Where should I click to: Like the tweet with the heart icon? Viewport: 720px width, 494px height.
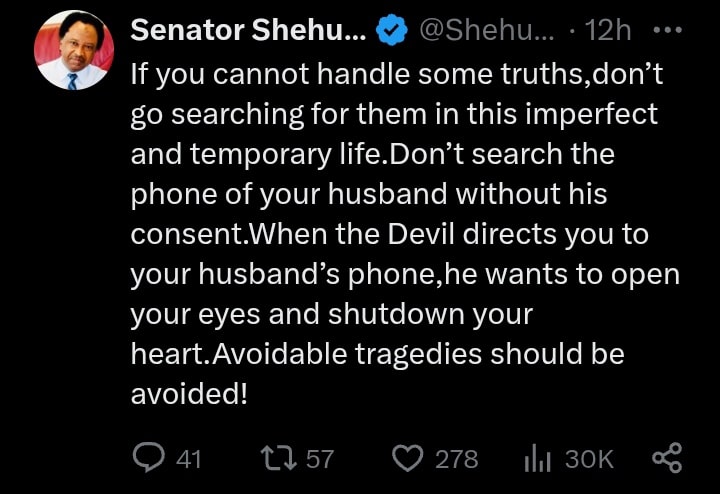tap(406, 458)
